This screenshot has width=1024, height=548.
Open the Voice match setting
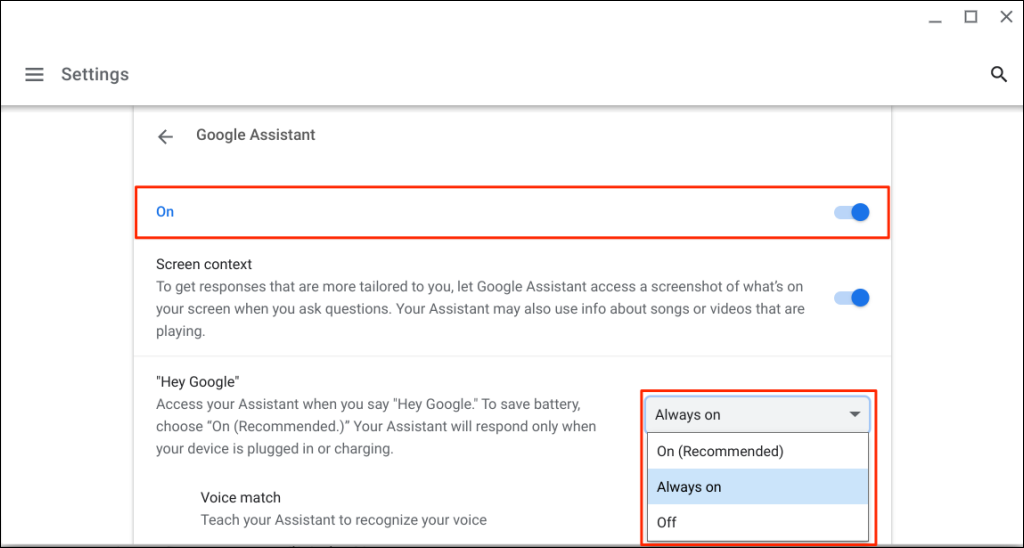point(240,498)
